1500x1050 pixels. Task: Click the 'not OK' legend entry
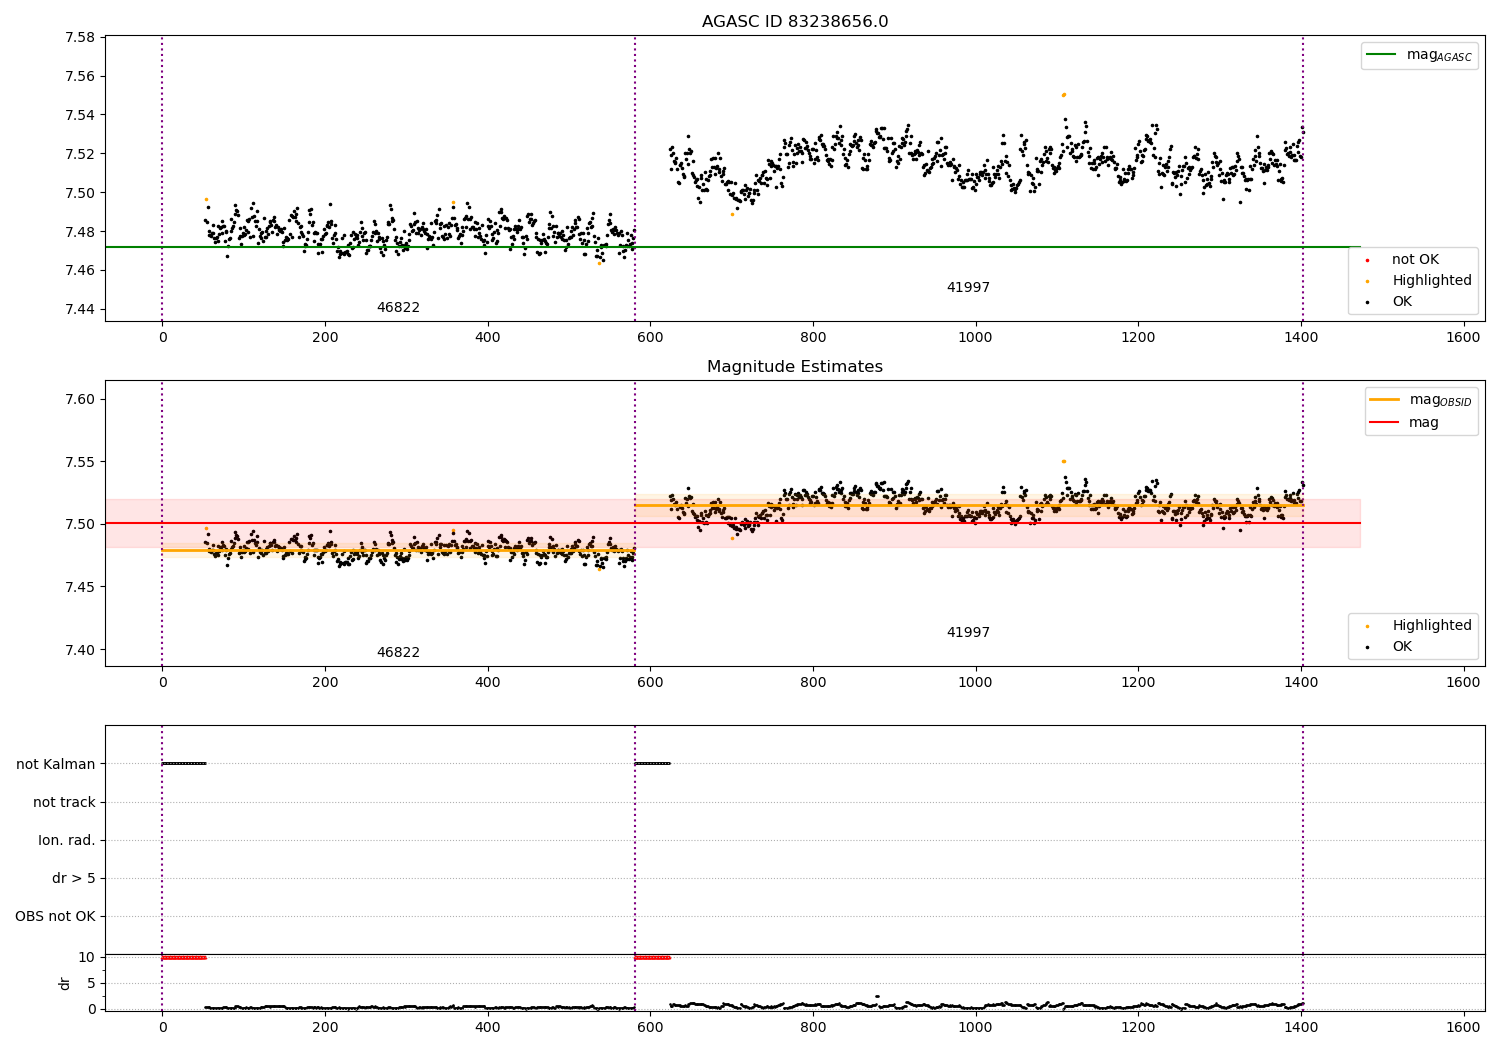(x=1415, y=260)
